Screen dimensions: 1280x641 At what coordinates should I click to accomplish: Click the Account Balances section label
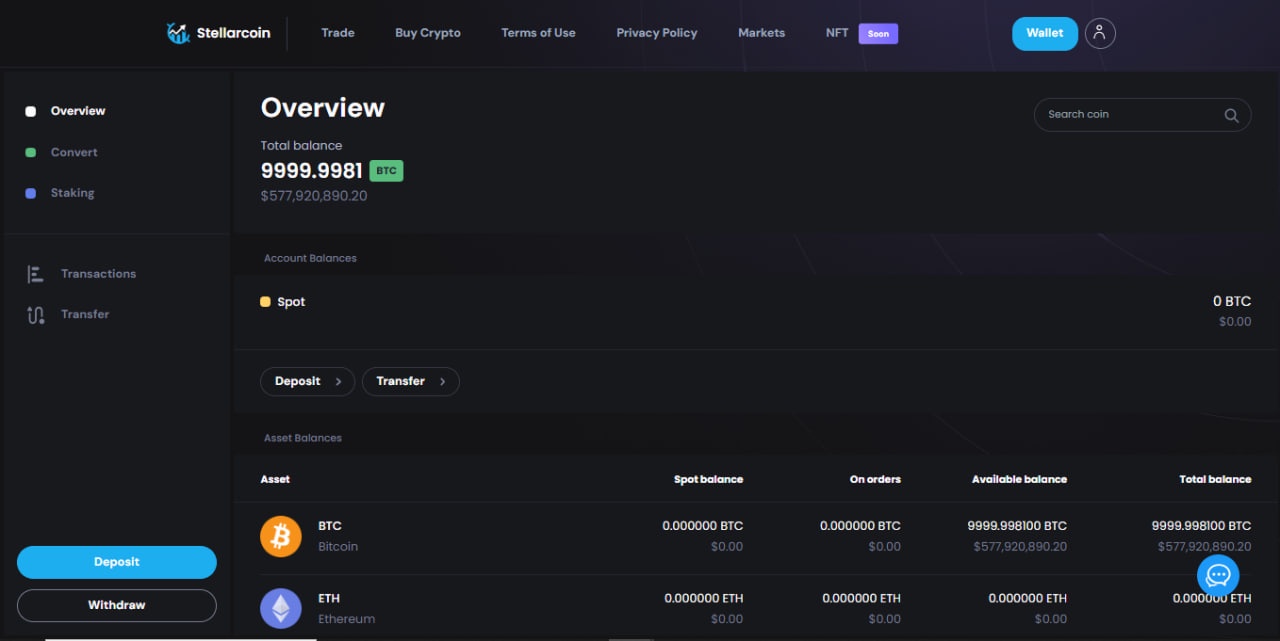click(x=310, y=258)
